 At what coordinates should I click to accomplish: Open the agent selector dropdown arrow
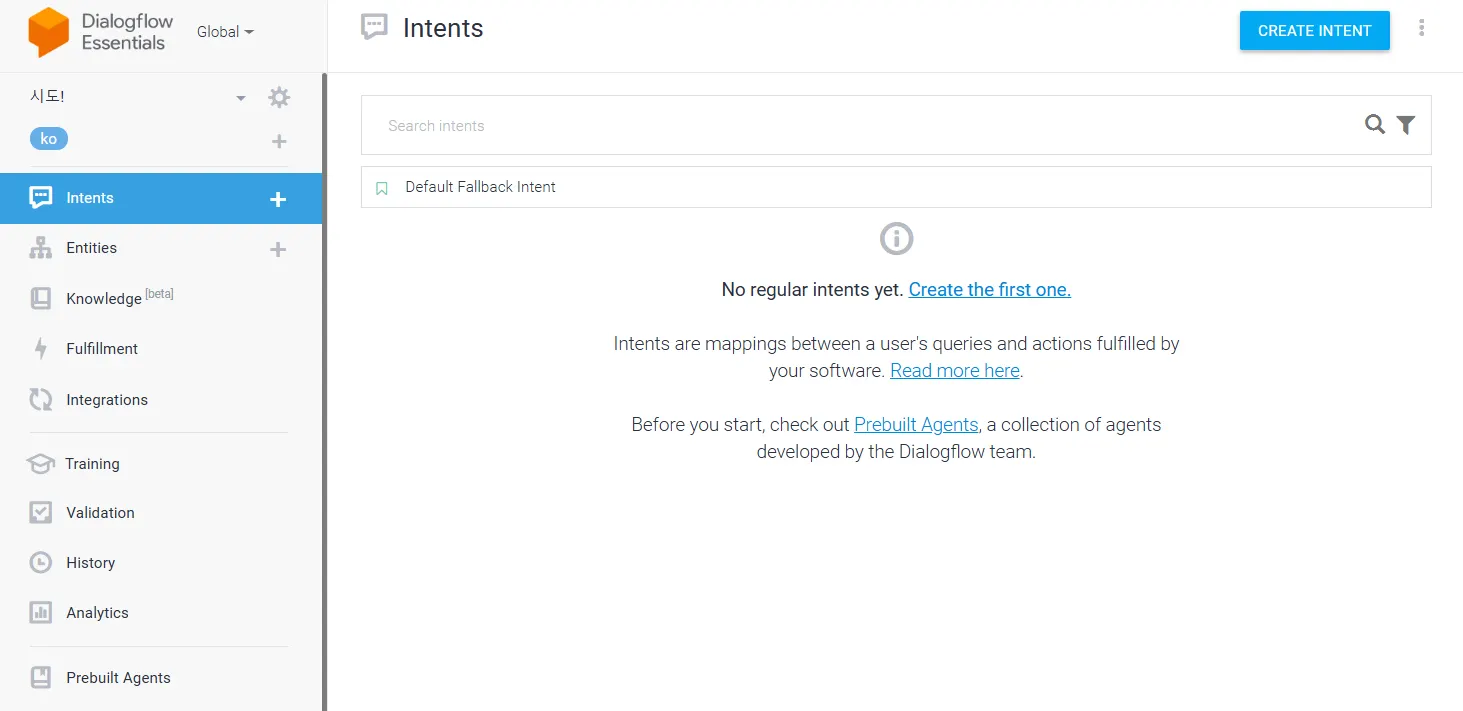(x=240, y=98)
